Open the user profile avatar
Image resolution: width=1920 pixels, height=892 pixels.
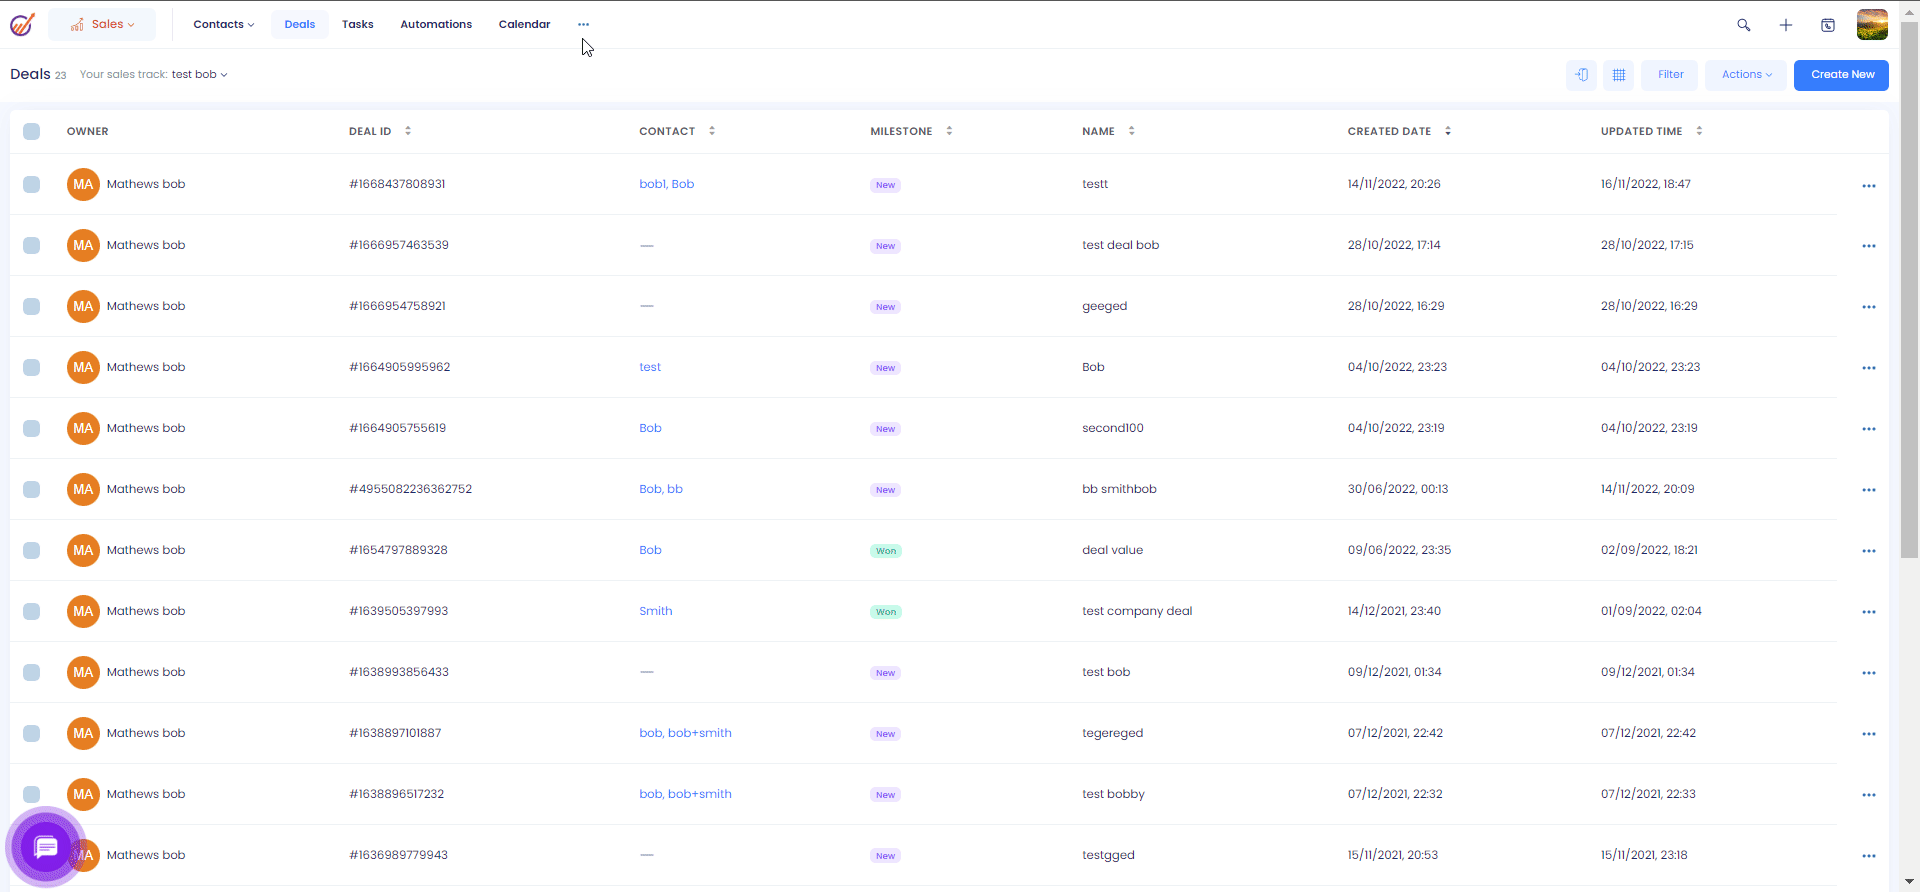pyautogui.click(x=1872, y=24)
